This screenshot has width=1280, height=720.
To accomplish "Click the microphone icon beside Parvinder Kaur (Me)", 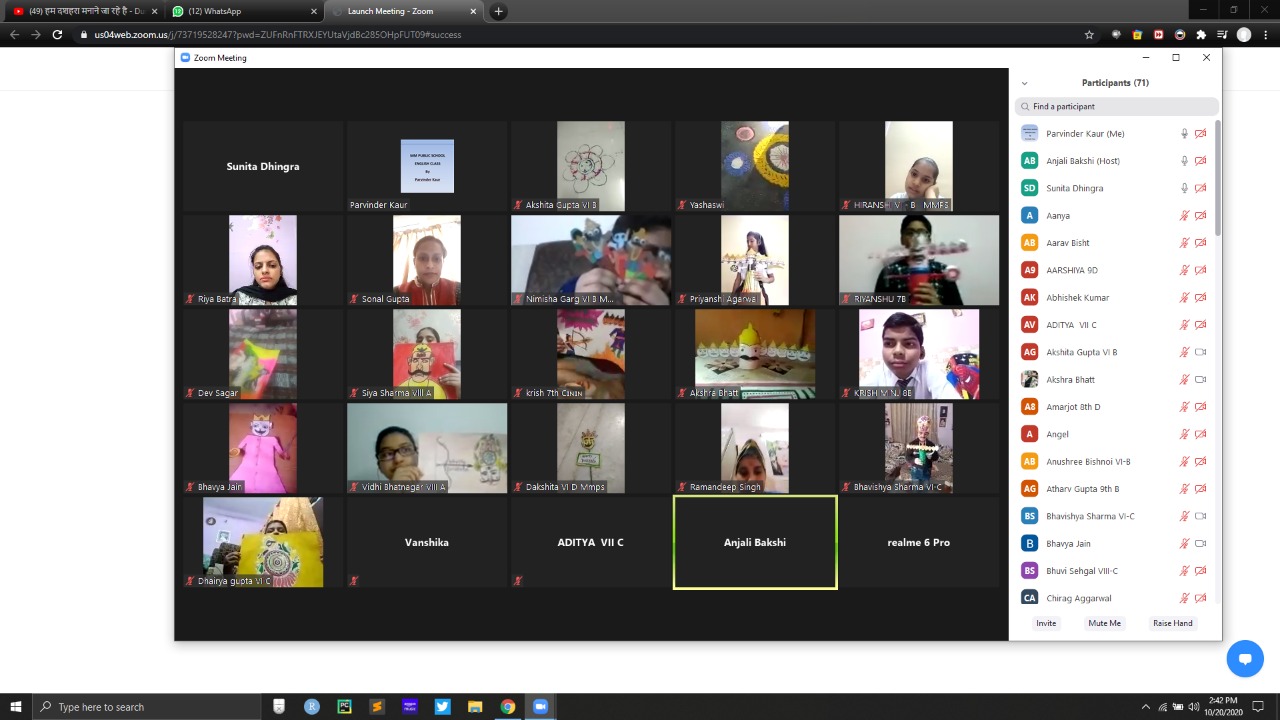I will pyautogui.click(x=1185, y=133).
